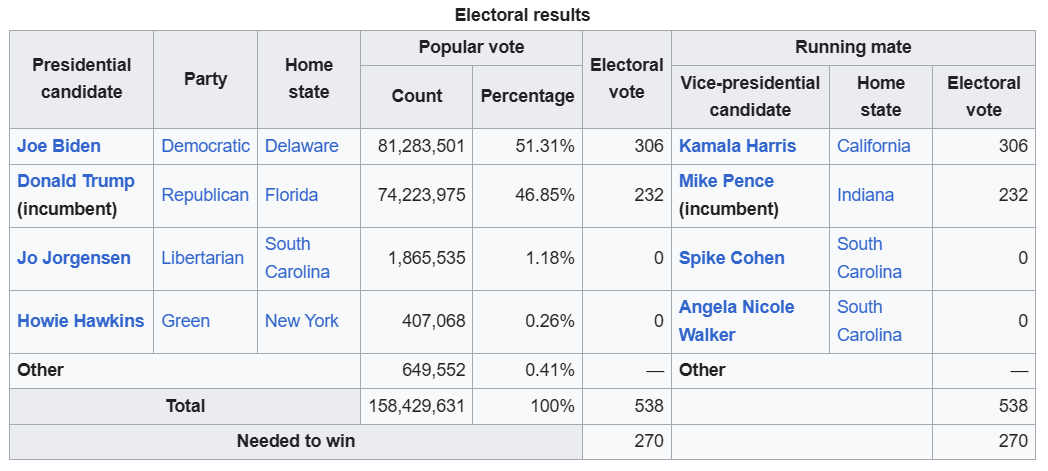Click the Needed to win cell
This screenshot has height=471, width=1048.
[x=295, y=441]
